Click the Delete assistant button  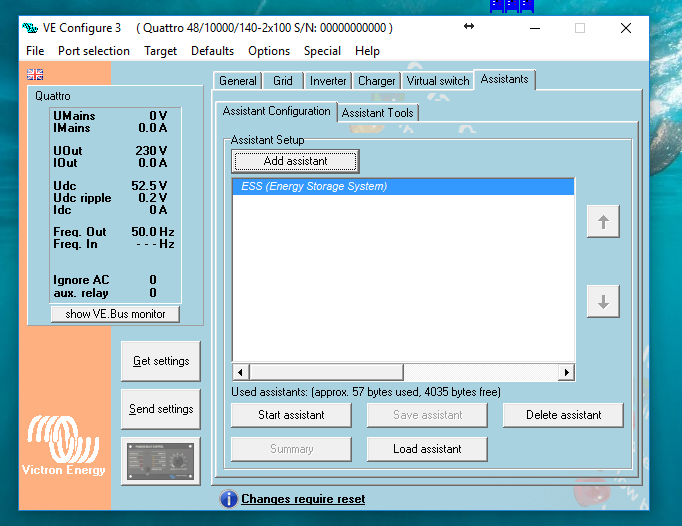[563, 415]
